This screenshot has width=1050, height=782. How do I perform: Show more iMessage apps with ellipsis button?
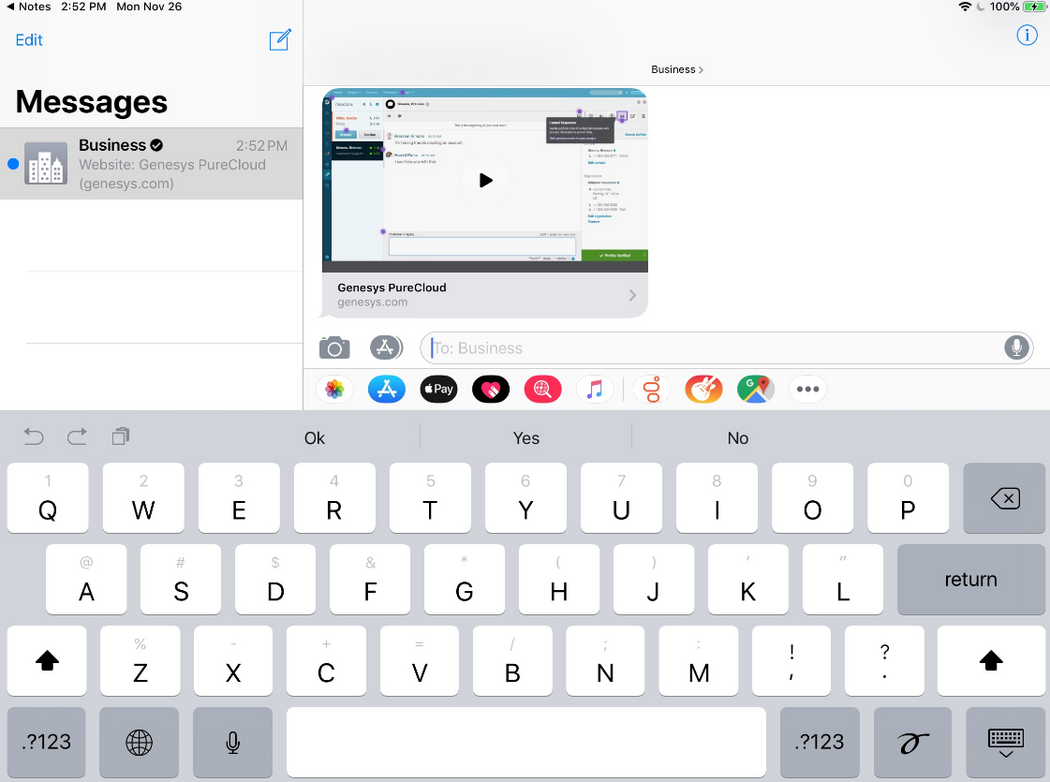[x=808, y=389]
